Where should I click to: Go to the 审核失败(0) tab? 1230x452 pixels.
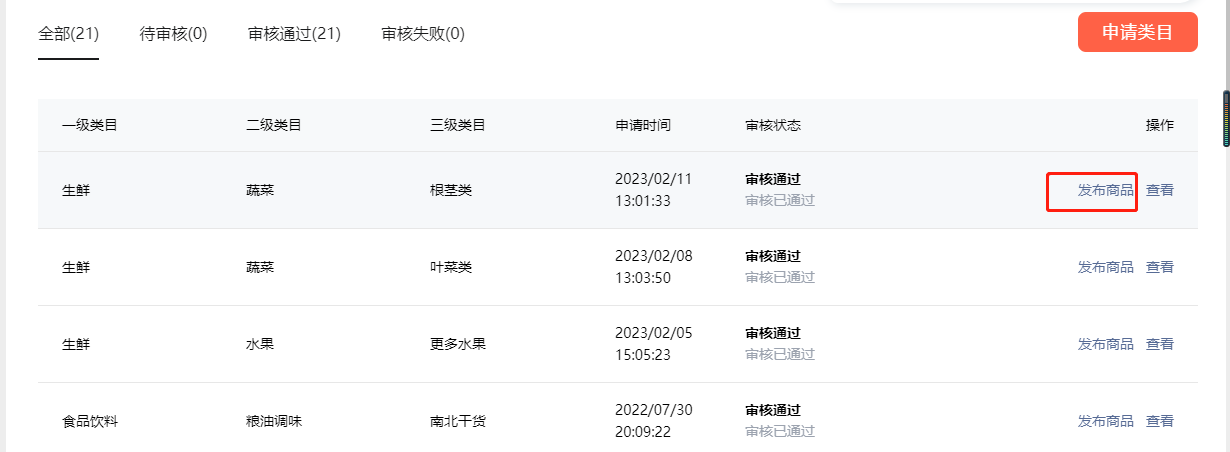tap(423, 34)
